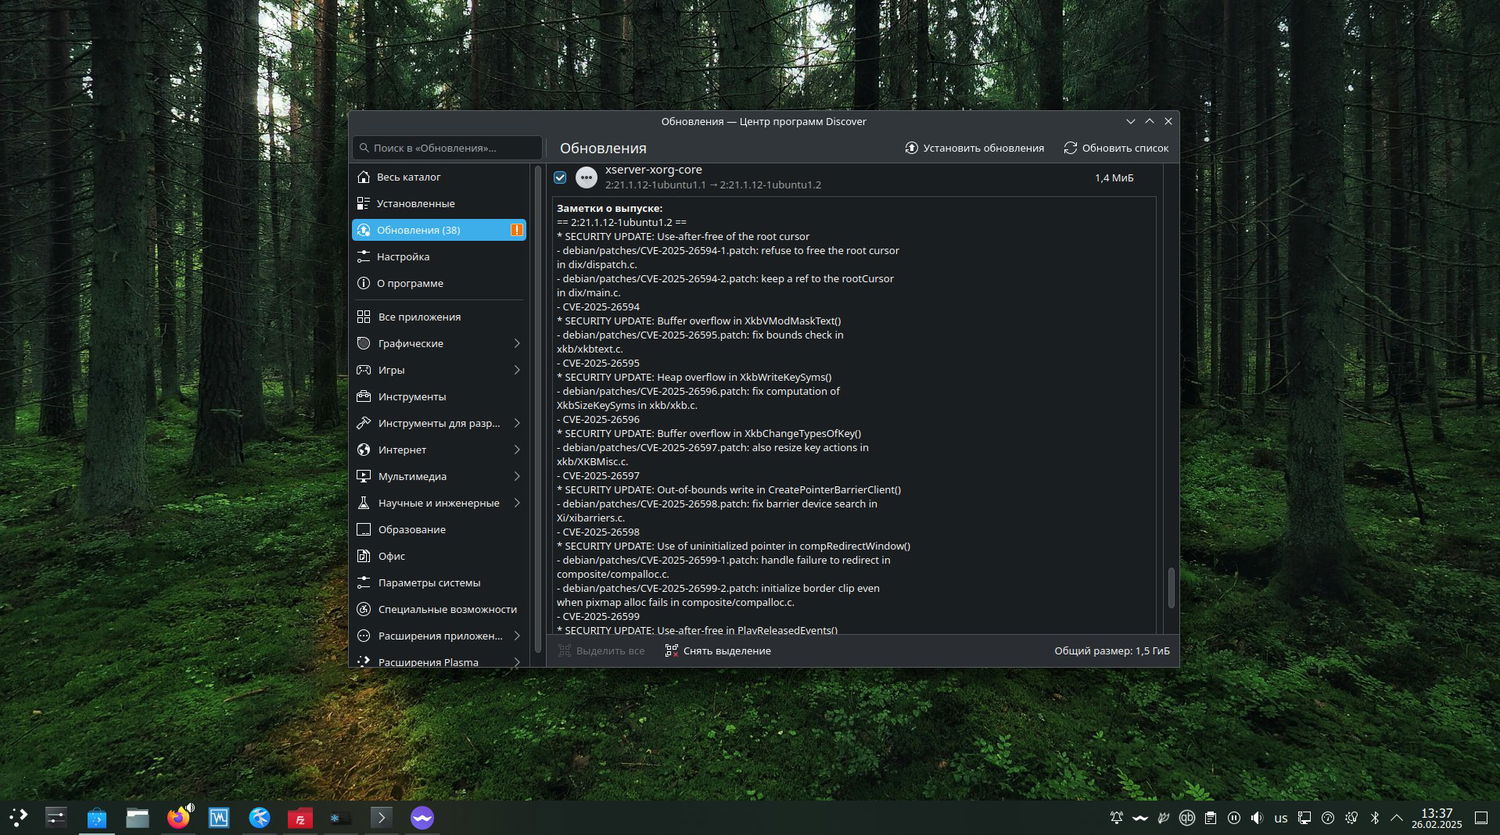Focus the search field «Поиск в Обновления»
This screenshot has width=1500, height=835.
(447, 148)
